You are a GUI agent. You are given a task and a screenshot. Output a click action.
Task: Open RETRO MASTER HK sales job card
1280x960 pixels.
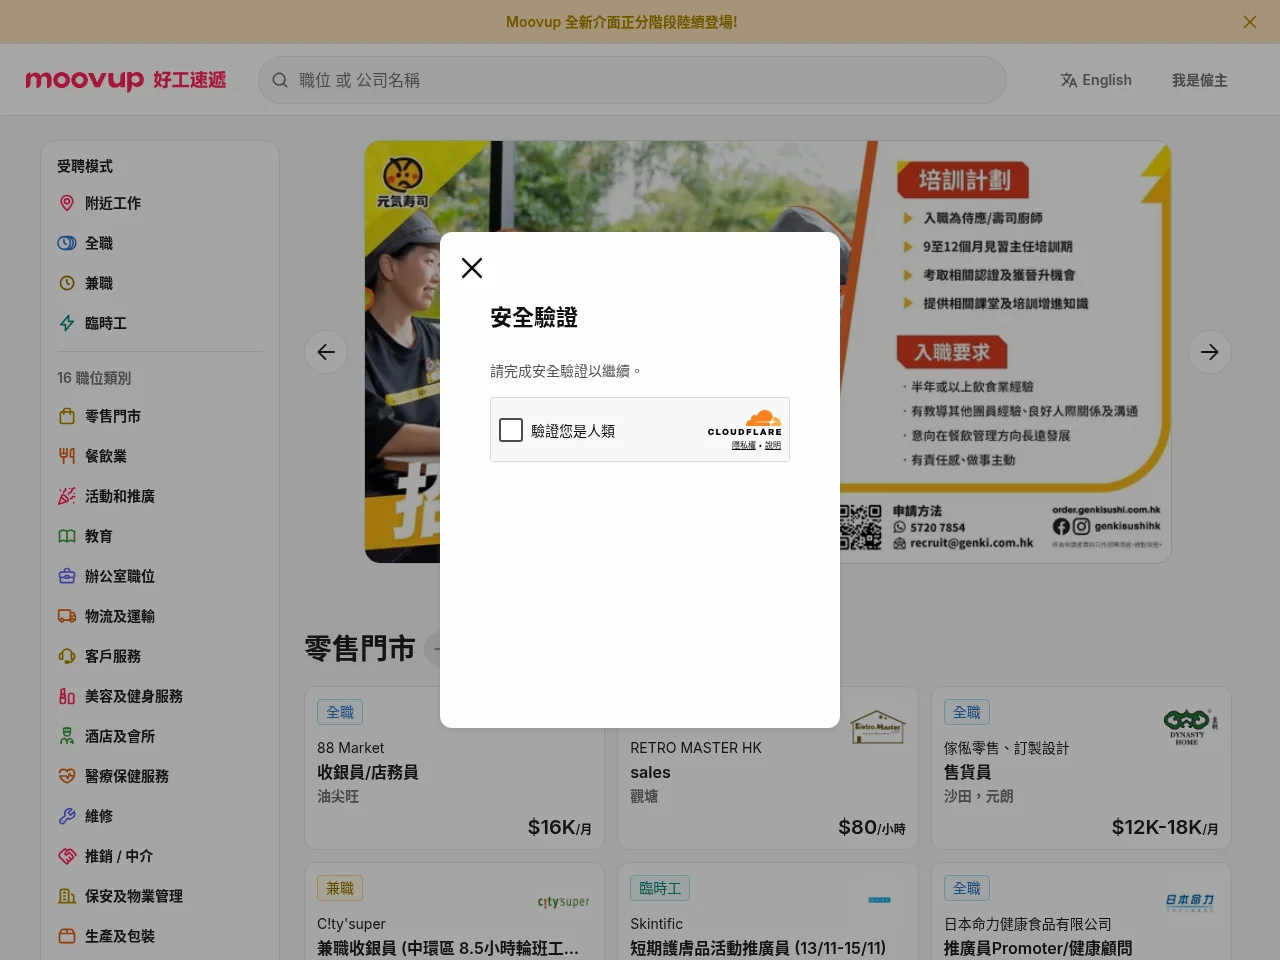tap(768, 768)
